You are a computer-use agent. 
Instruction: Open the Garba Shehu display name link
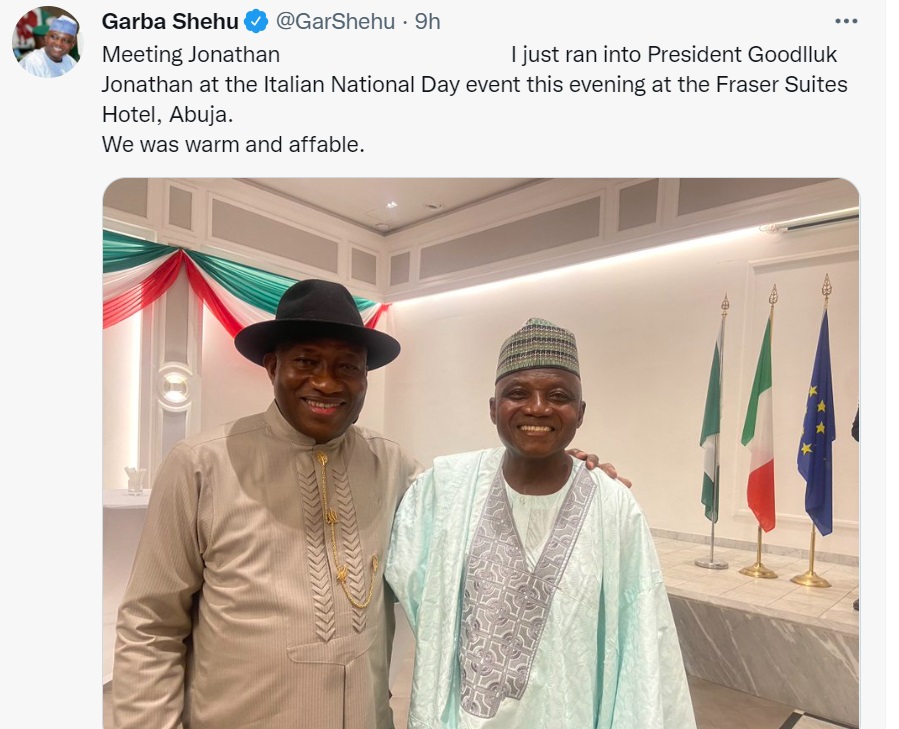(170, 21)
